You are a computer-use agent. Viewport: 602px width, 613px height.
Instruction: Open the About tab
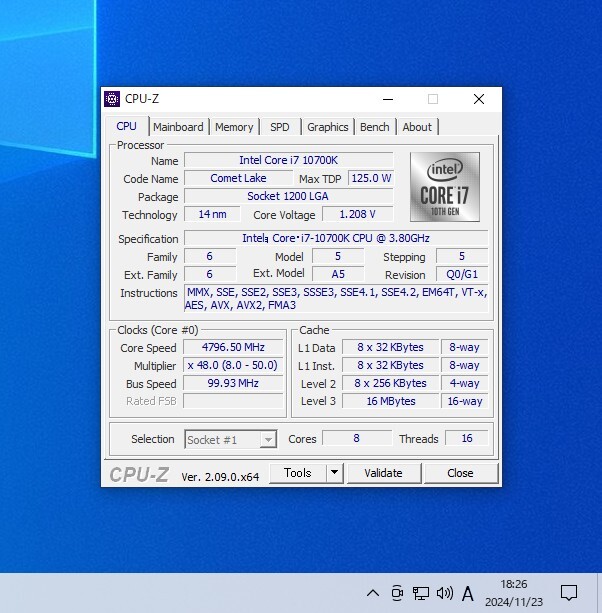point(417,127)
